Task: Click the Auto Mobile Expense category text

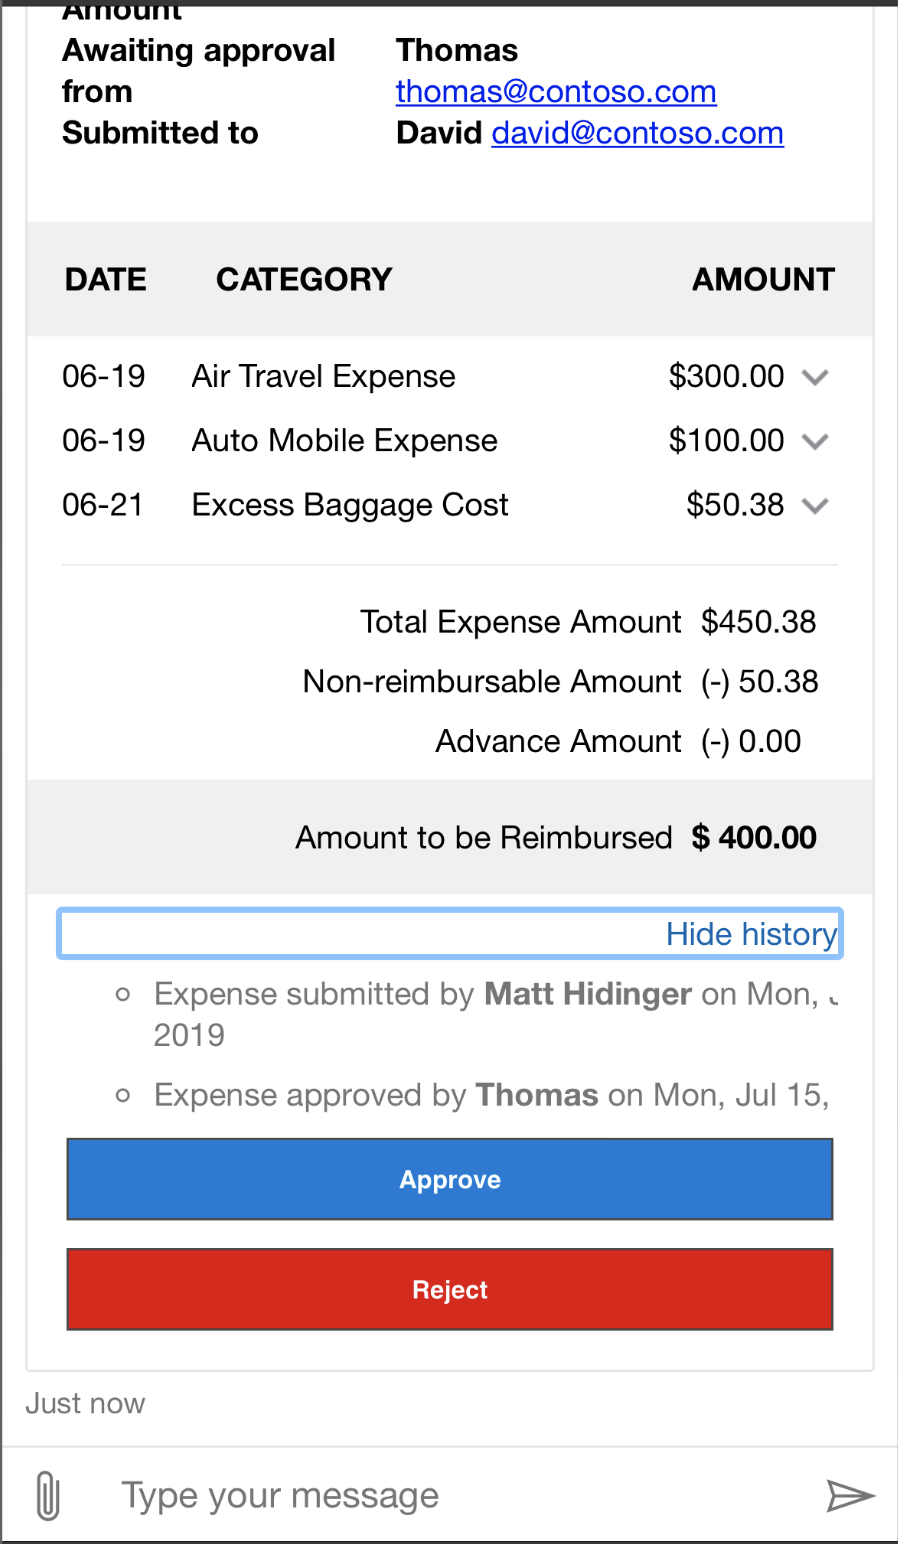Action: (344, 441)
